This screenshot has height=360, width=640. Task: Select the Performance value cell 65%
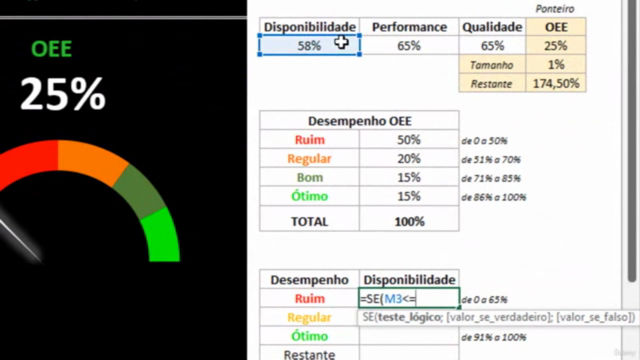pos(409,45)
